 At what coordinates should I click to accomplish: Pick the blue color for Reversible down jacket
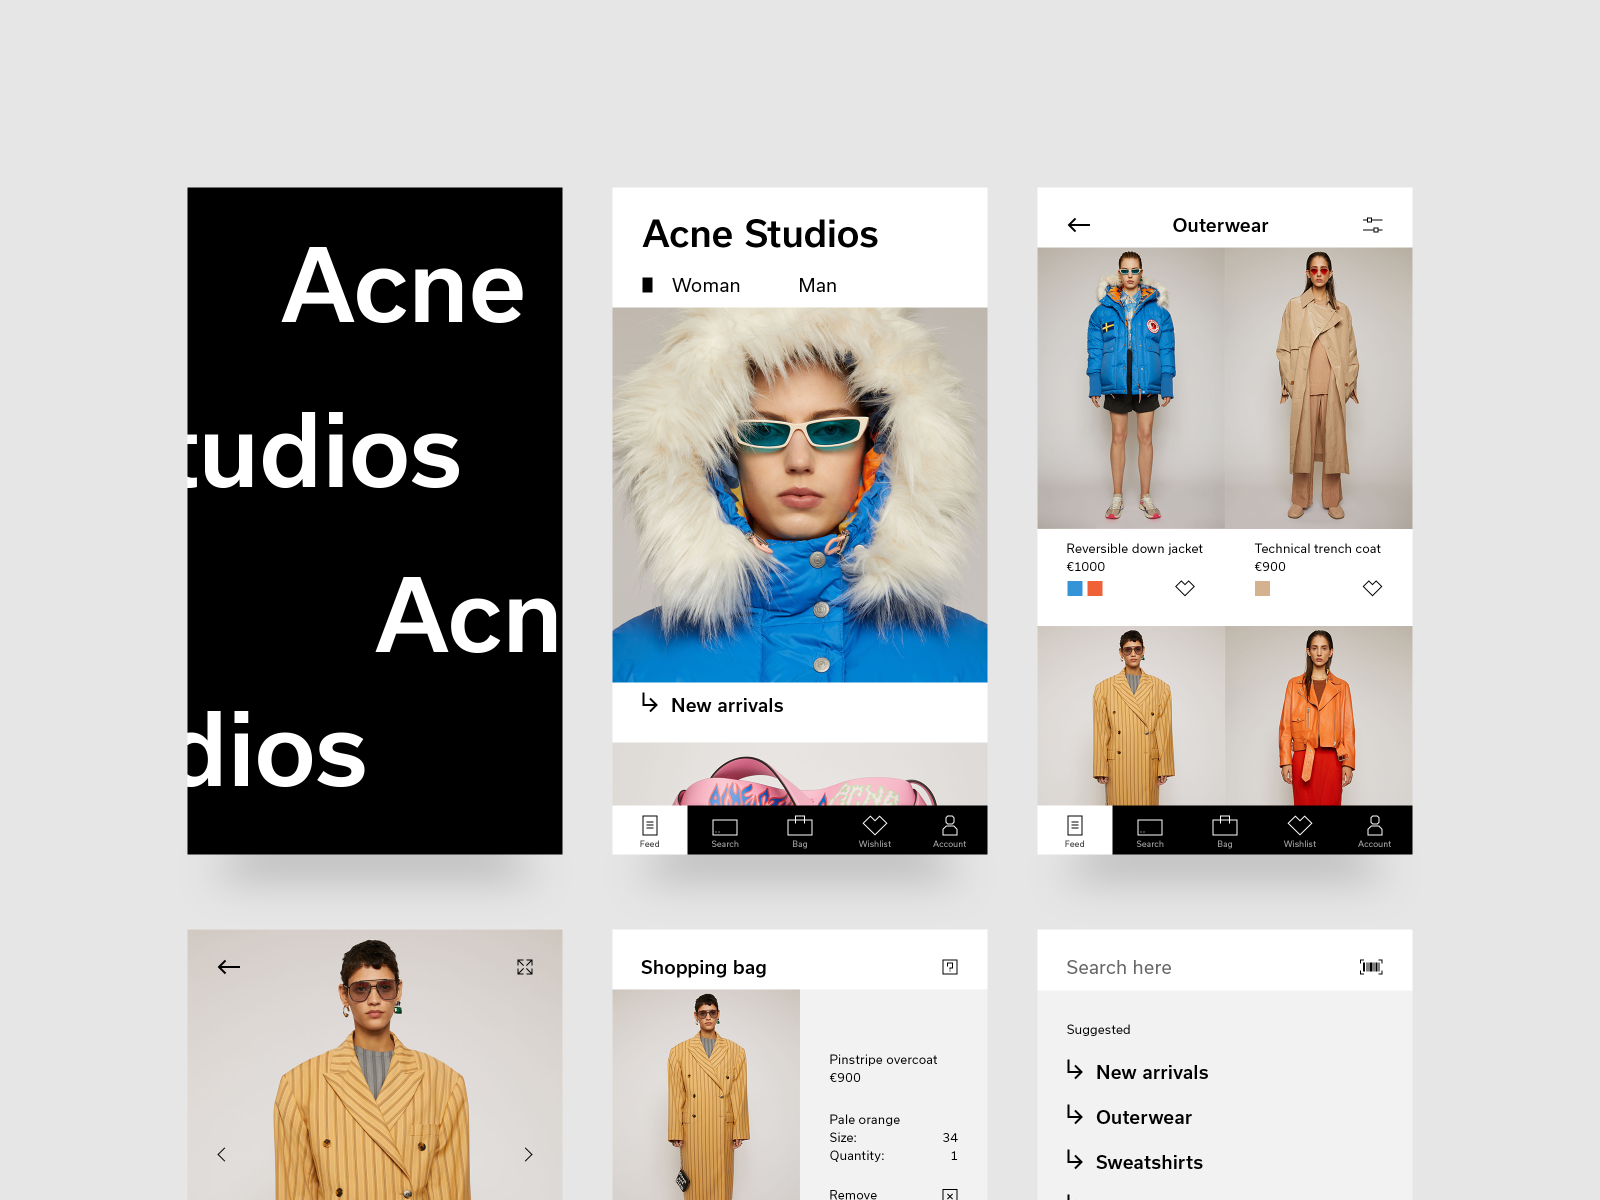pos(1075,588)
